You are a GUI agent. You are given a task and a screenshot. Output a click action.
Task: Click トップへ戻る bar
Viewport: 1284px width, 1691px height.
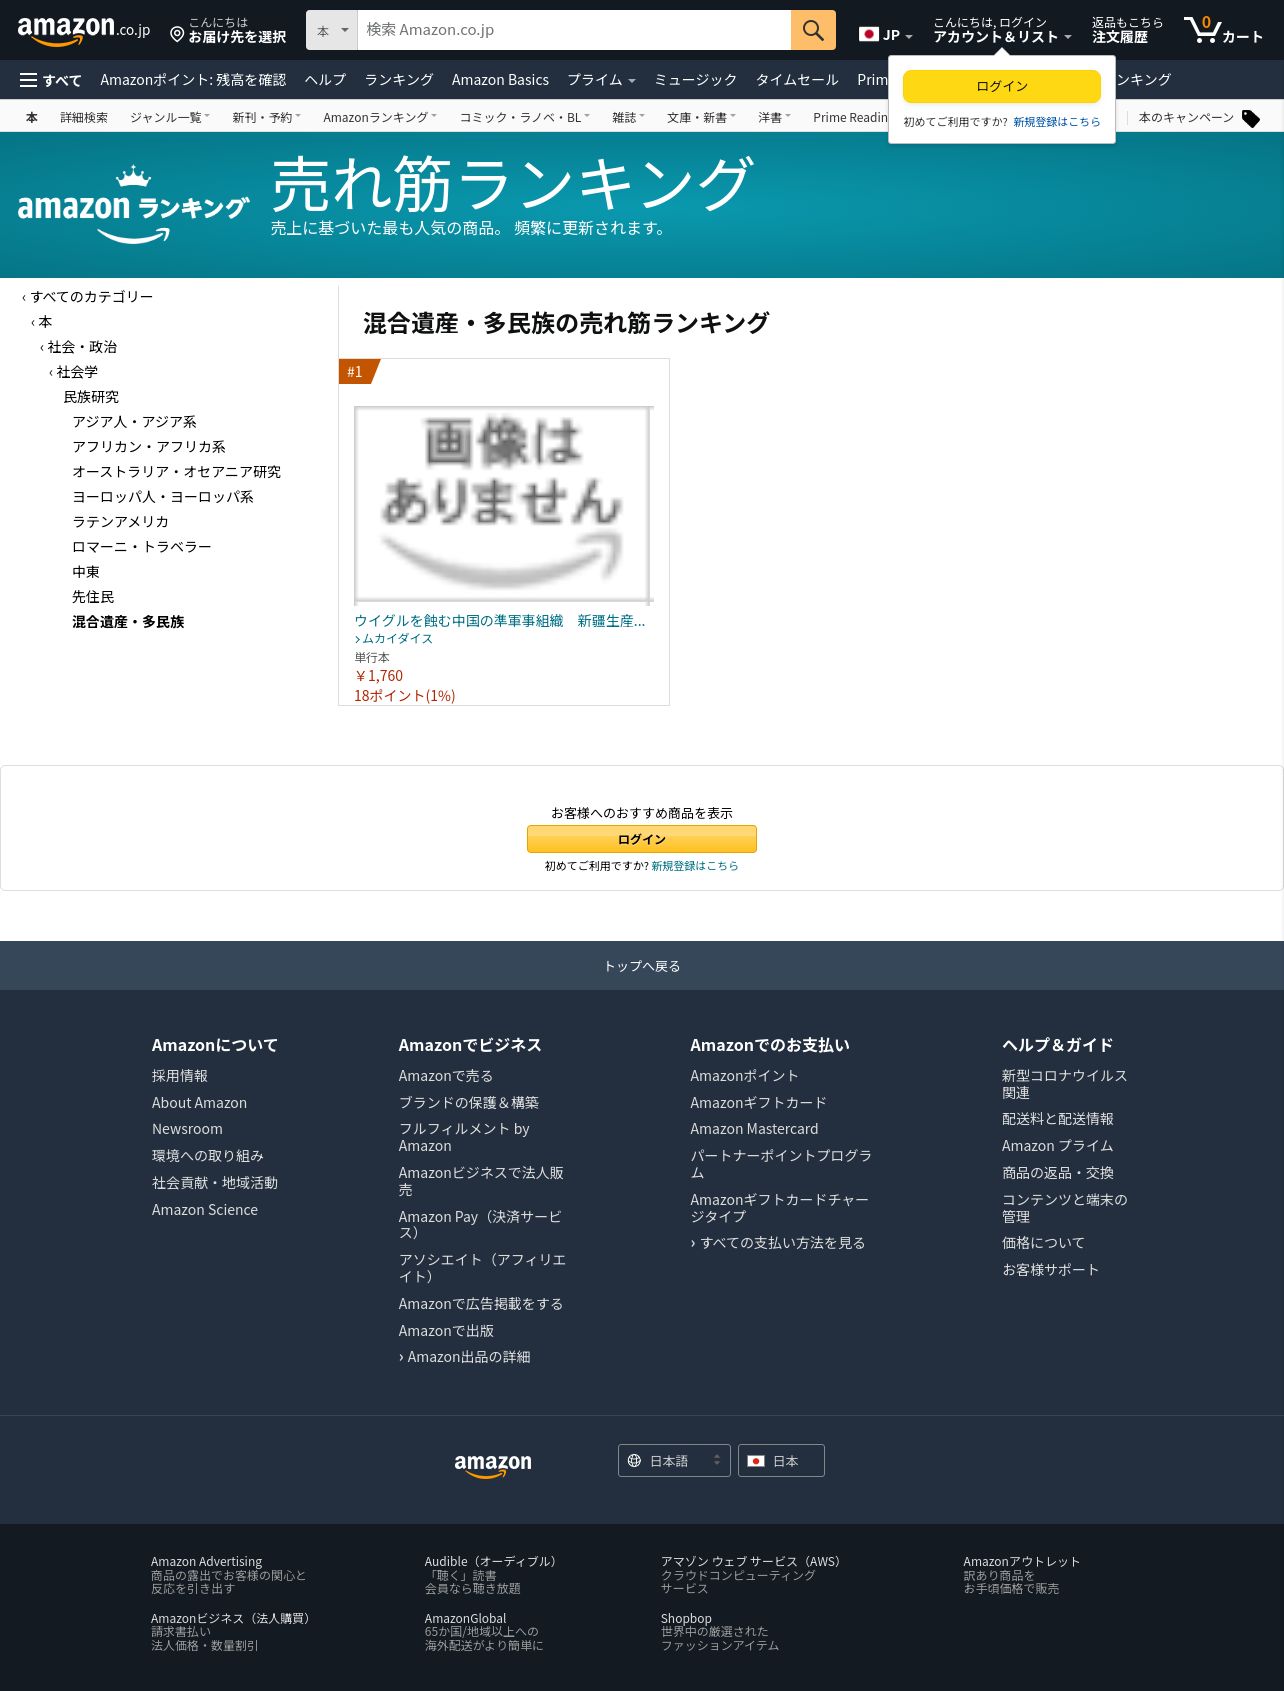coord(642,966)
